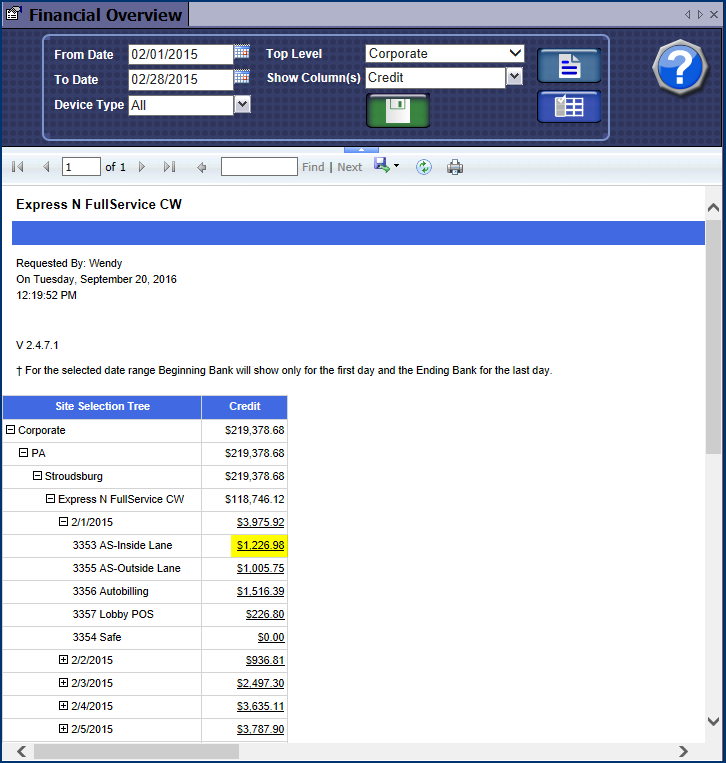Click the highlighted $1,226.98 credit link
726x763 pixels.
point(260,545)
